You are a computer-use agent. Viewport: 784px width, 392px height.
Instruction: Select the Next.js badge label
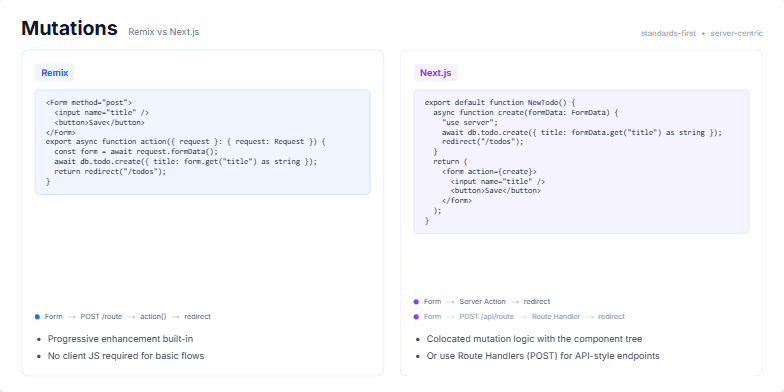tap(436, 72)
